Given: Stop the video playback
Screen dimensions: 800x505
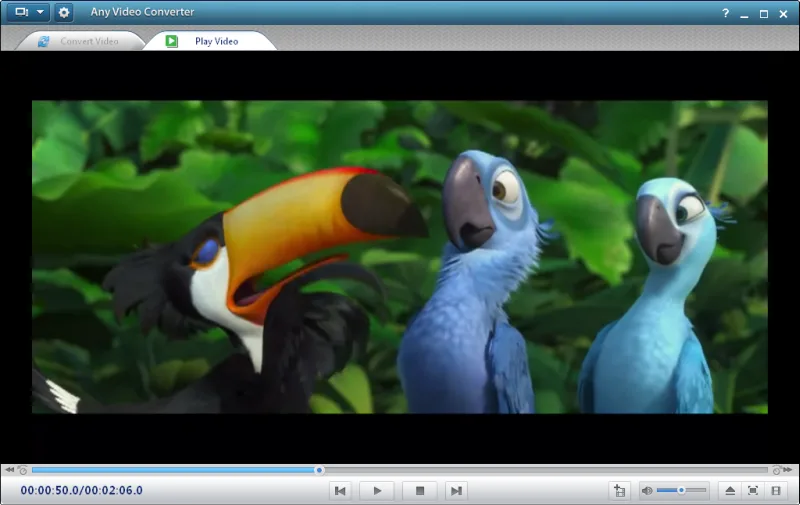Looking at the screenshot, I should [x=420, y=491].
